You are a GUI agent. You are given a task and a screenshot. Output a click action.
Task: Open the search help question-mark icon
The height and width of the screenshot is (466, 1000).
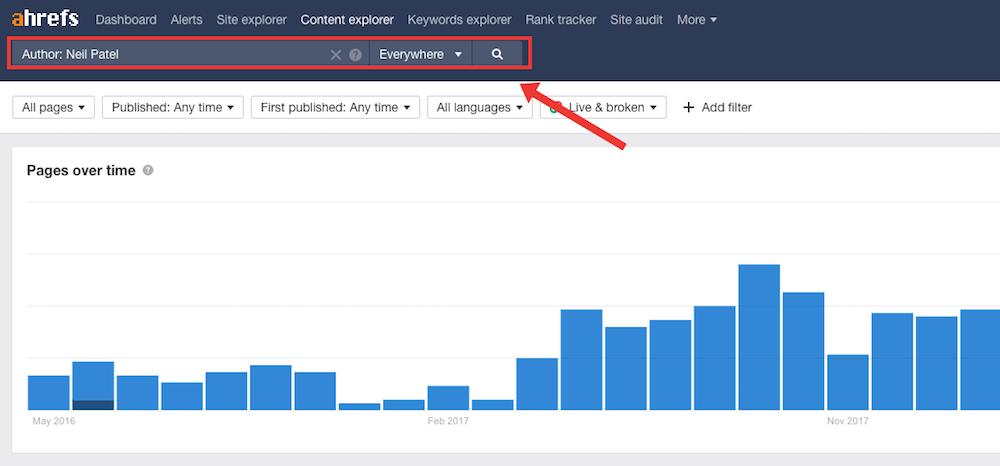pyautogui.click(x=355, y=55)
